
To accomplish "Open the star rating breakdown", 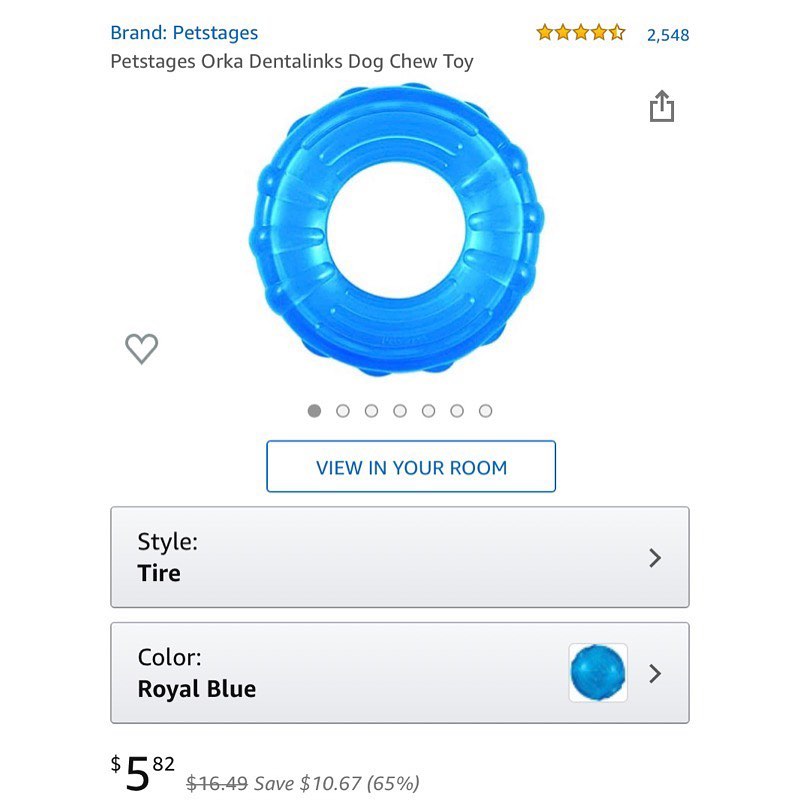I will tap(580, 33).
